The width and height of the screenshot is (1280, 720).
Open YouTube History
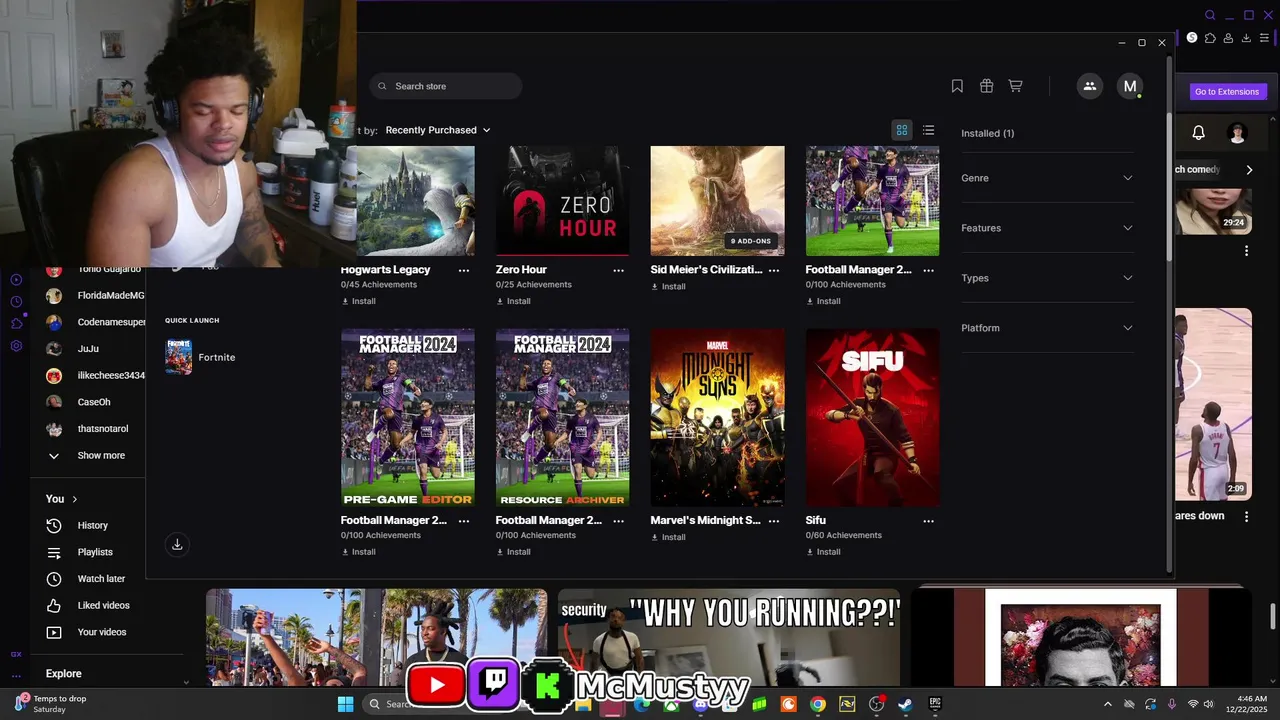click(92, 526)
